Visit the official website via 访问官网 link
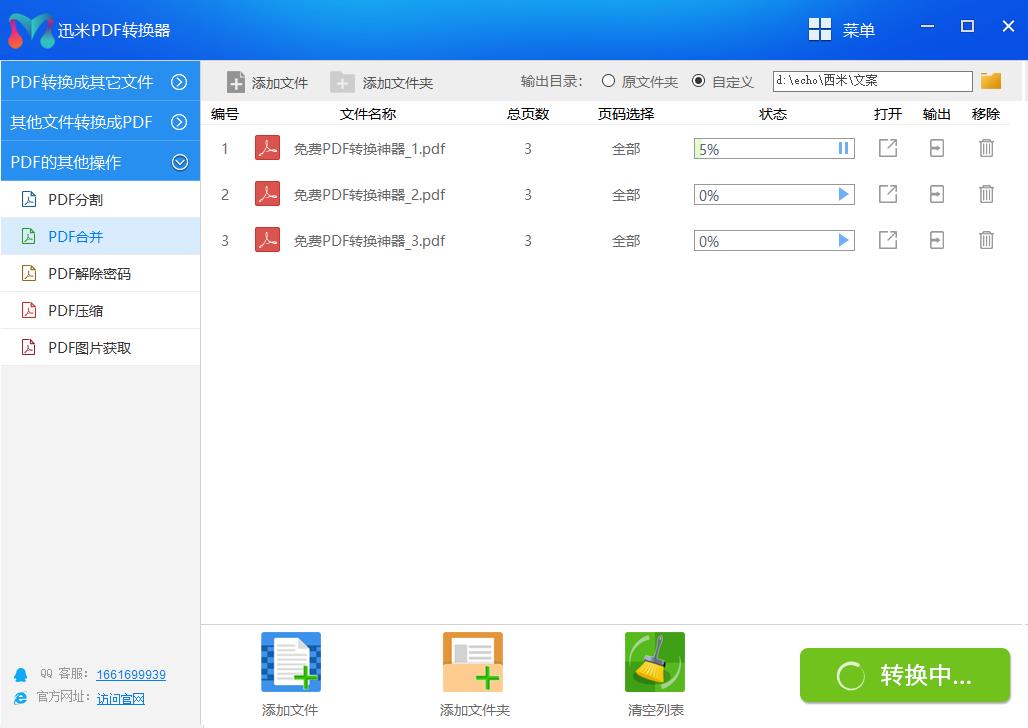The width and height of the screenshot is (1028, 728). 120,698
